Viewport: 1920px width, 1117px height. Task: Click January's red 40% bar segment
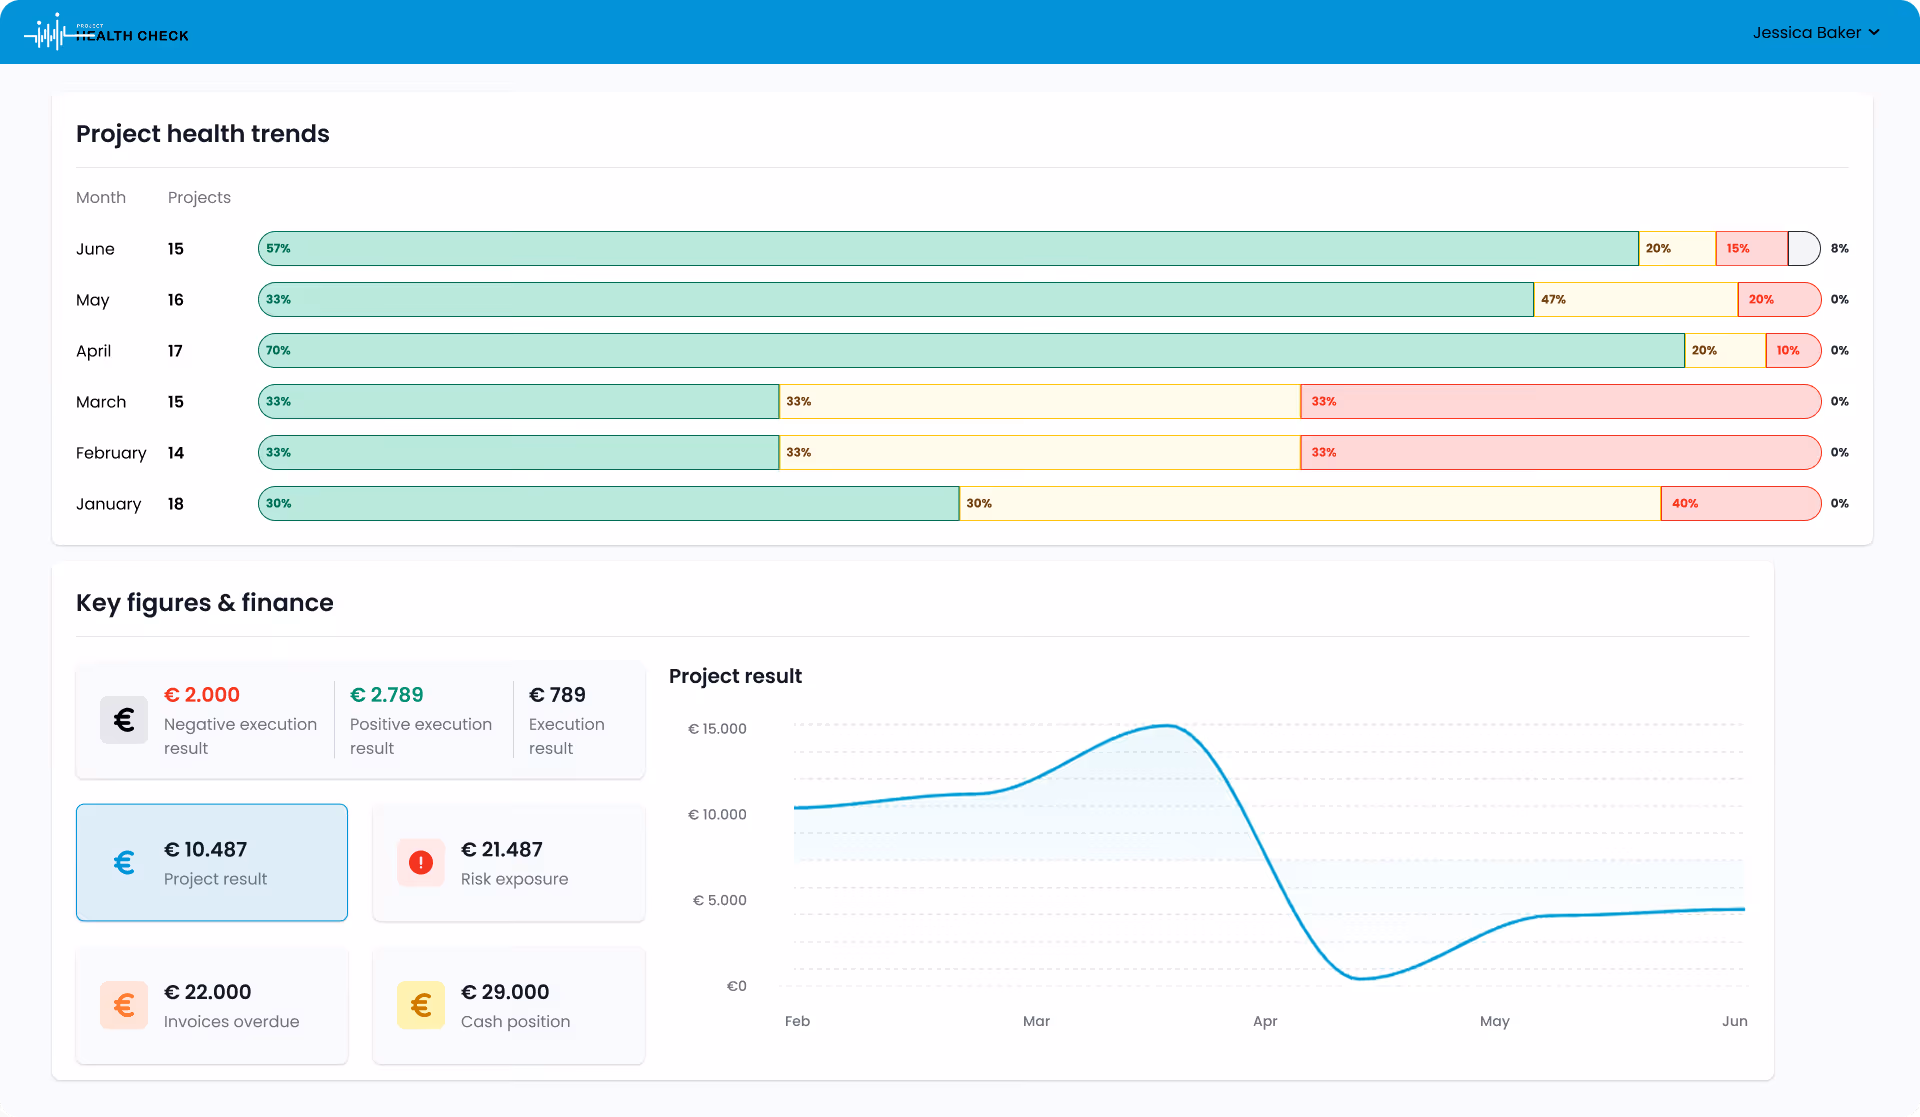[1740, 504]
